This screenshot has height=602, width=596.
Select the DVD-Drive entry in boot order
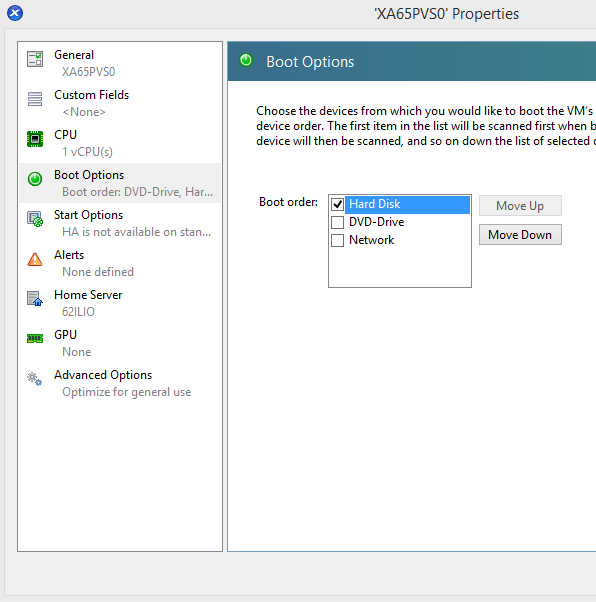[x=376, y=222]
